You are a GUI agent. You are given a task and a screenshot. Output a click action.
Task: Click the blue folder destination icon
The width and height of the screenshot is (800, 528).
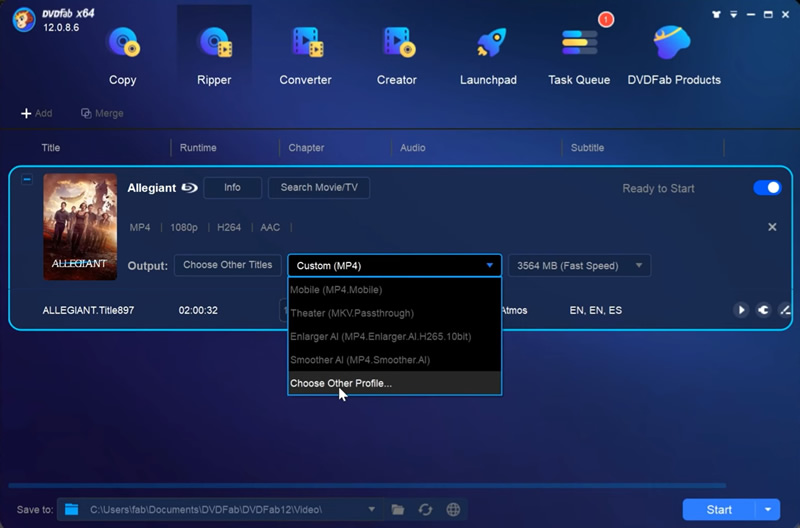click(71, 510)
